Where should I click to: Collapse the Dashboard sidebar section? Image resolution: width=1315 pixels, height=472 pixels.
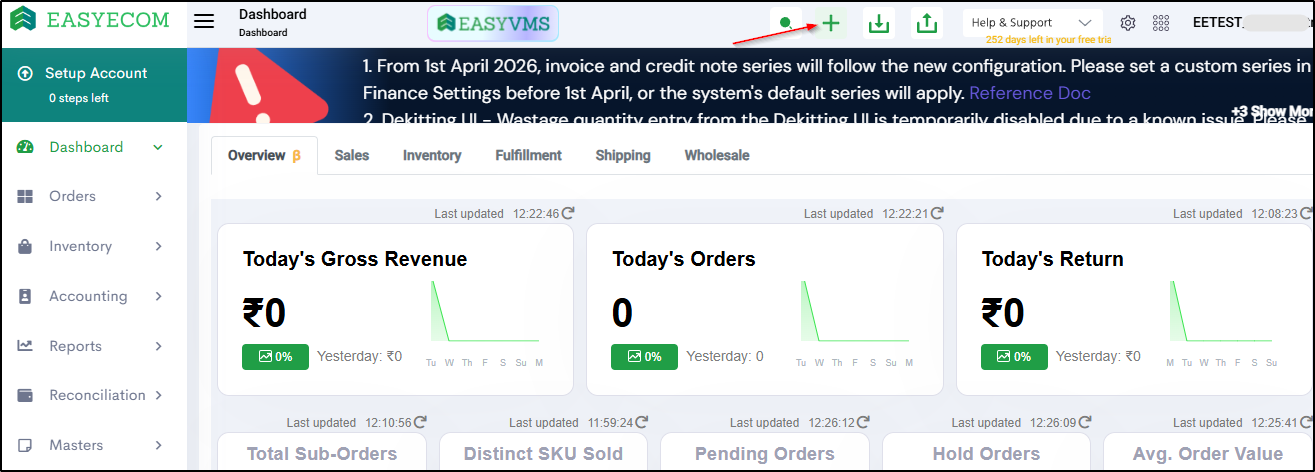[x=157, y=147]
